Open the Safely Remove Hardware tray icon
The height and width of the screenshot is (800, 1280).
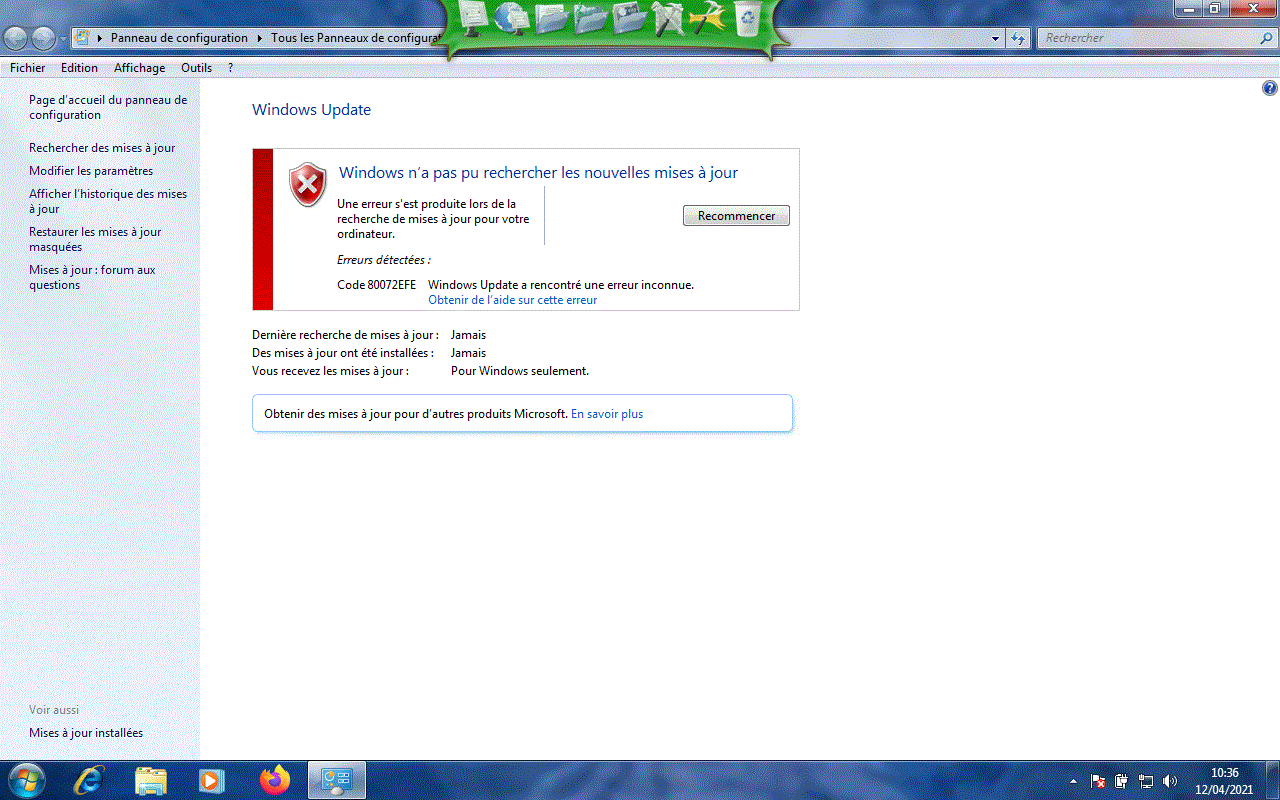(x=1121, y=781)
